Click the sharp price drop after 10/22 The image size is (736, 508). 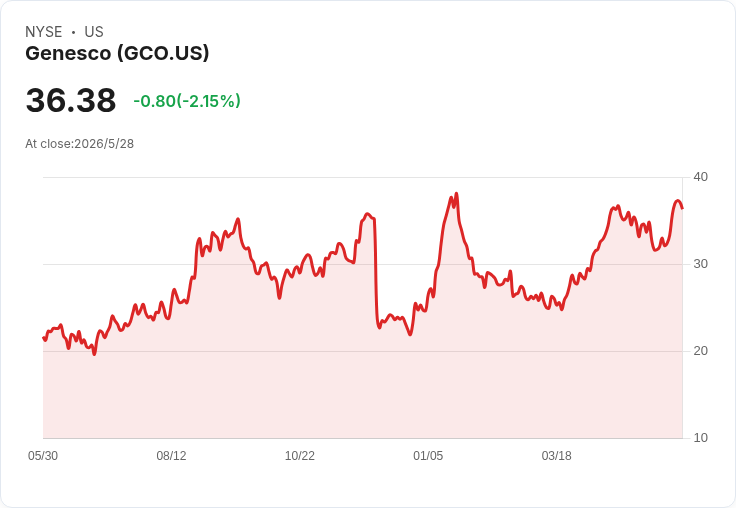[376, 272]
